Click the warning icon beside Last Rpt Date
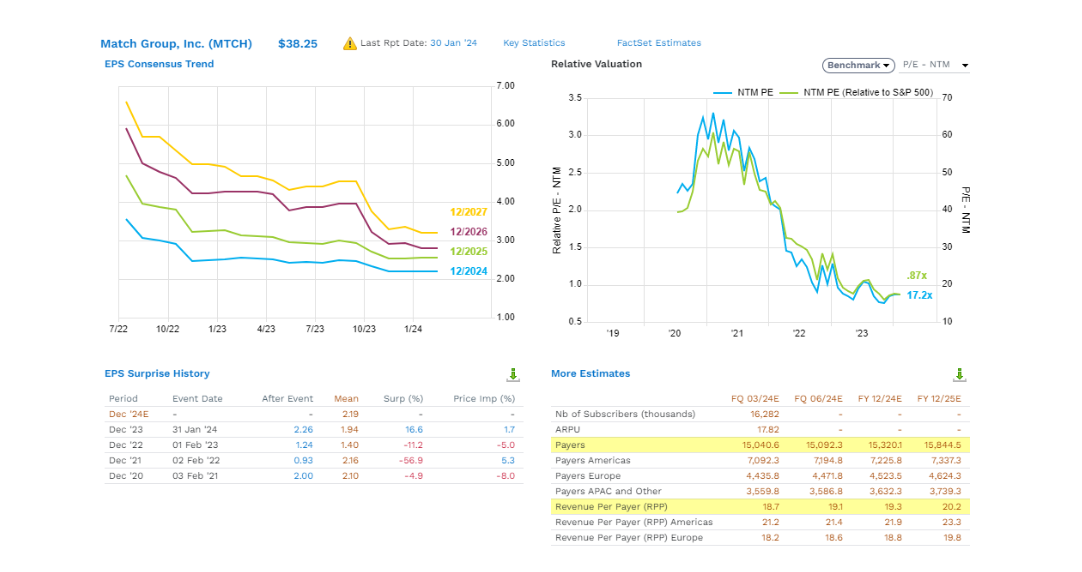 tap(349, 43)
